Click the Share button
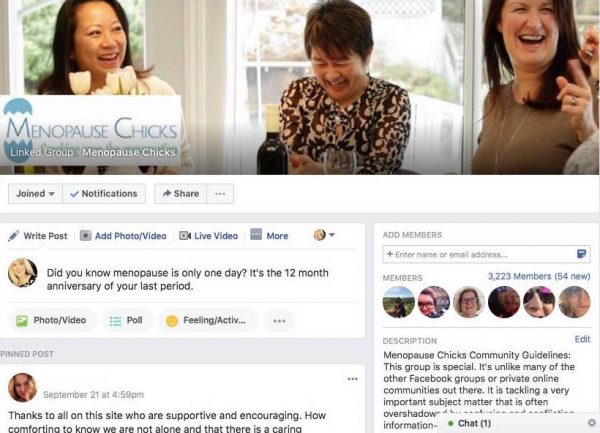600x433 pixels. pos(181,194)
